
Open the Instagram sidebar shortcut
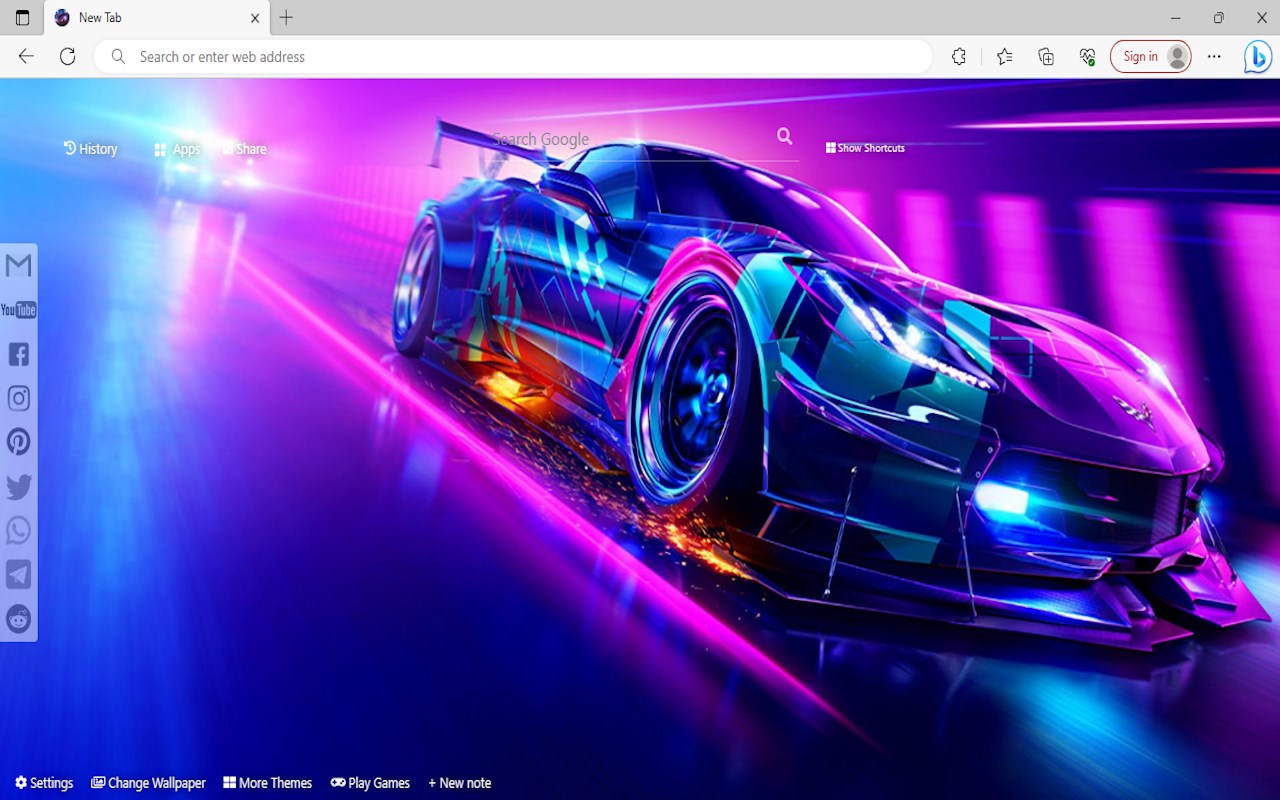click(x=18, y=398)
